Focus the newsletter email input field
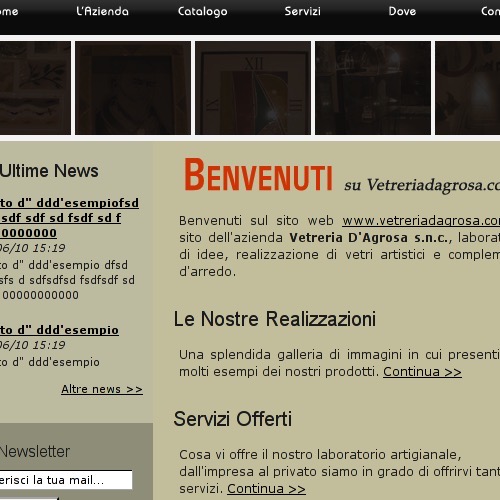The image size is (500, 500). point(66,480)
